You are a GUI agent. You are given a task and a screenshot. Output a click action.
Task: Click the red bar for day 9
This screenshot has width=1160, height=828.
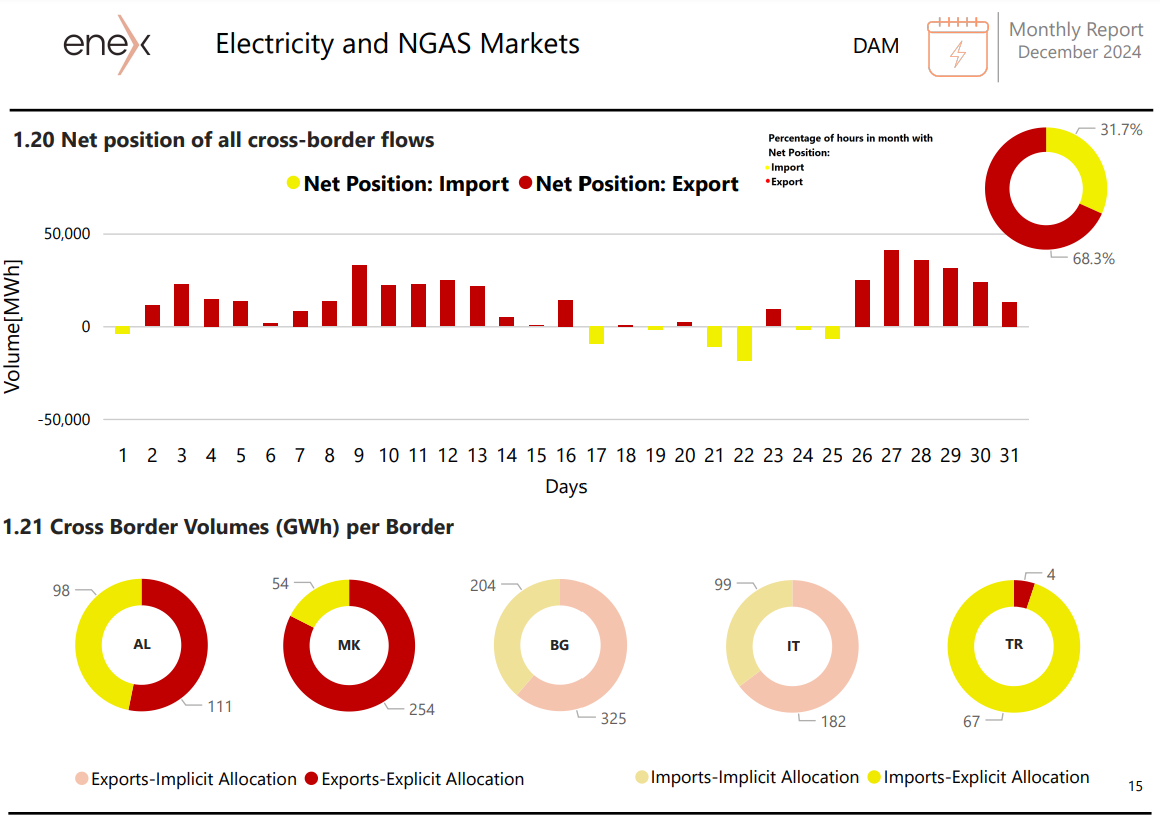[360, 295]
